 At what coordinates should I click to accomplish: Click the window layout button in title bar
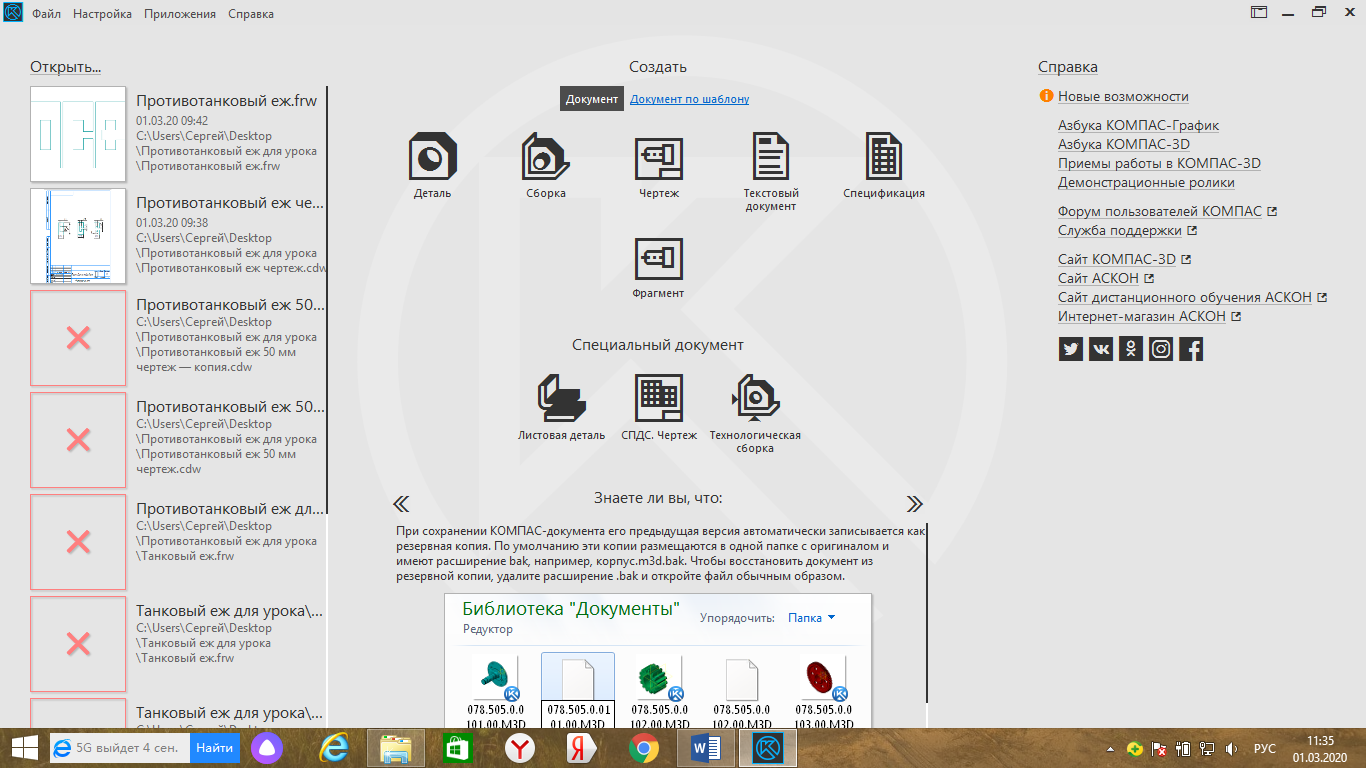point(1259,13)
